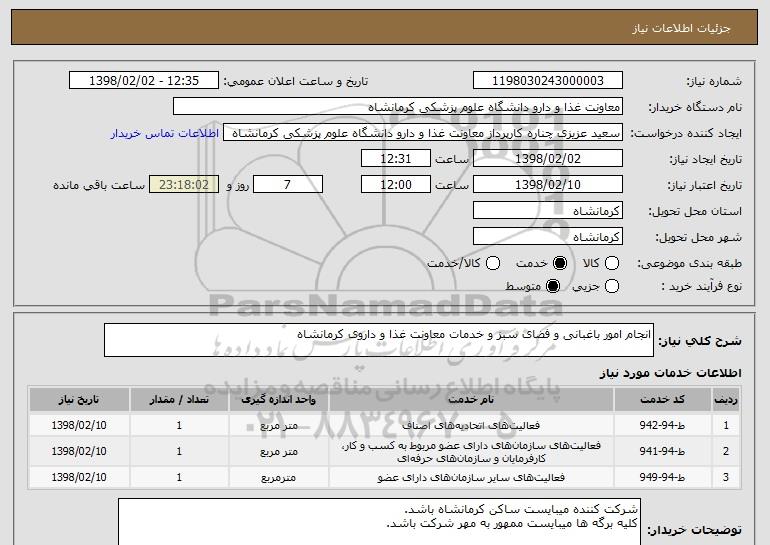Click remaining days field showing 7
The height and width of the screenshot is (545, 770).
tap(288, 185)
